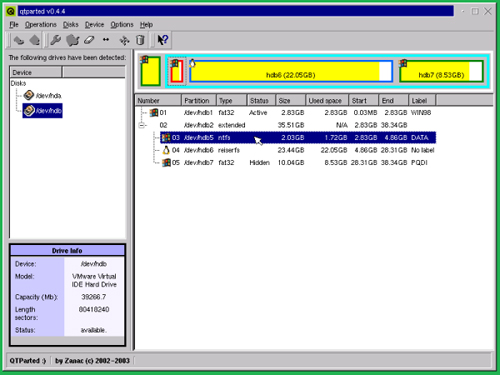This screenshot has height=375, width=500.
Task: Click the 10.04GB size cell
Action: pyautogui.click(x=291, y=163)
